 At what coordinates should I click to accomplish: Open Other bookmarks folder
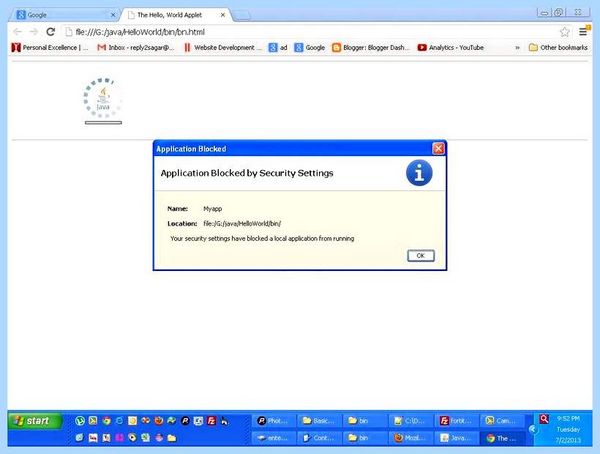(558, 47)
